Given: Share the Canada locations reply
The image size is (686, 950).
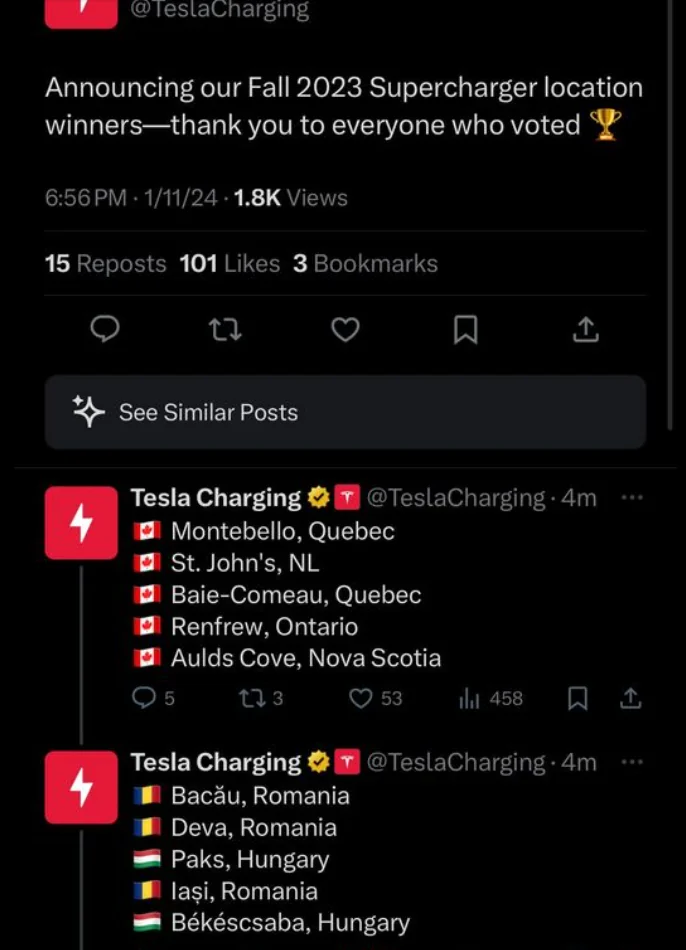Looking at the screenshot, I should pos(631,698).
